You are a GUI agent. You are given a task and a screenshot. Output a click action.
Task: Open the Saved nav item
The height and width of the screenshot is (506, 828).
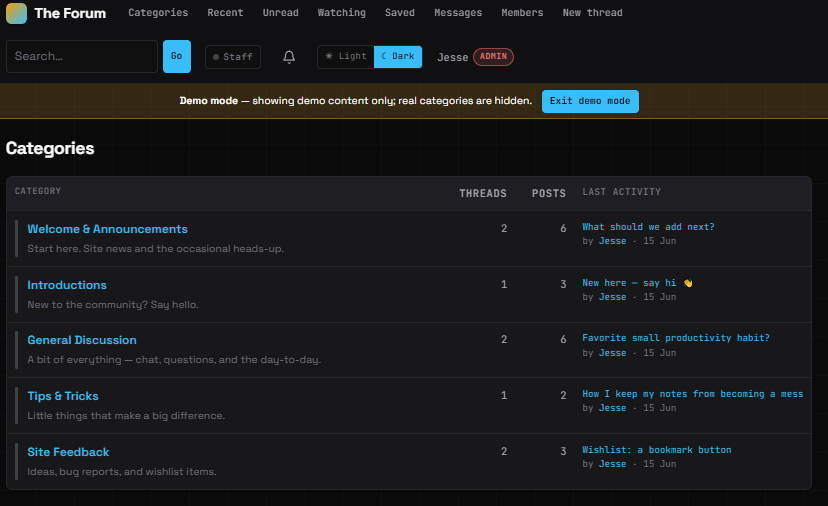[x=400, y=13]
